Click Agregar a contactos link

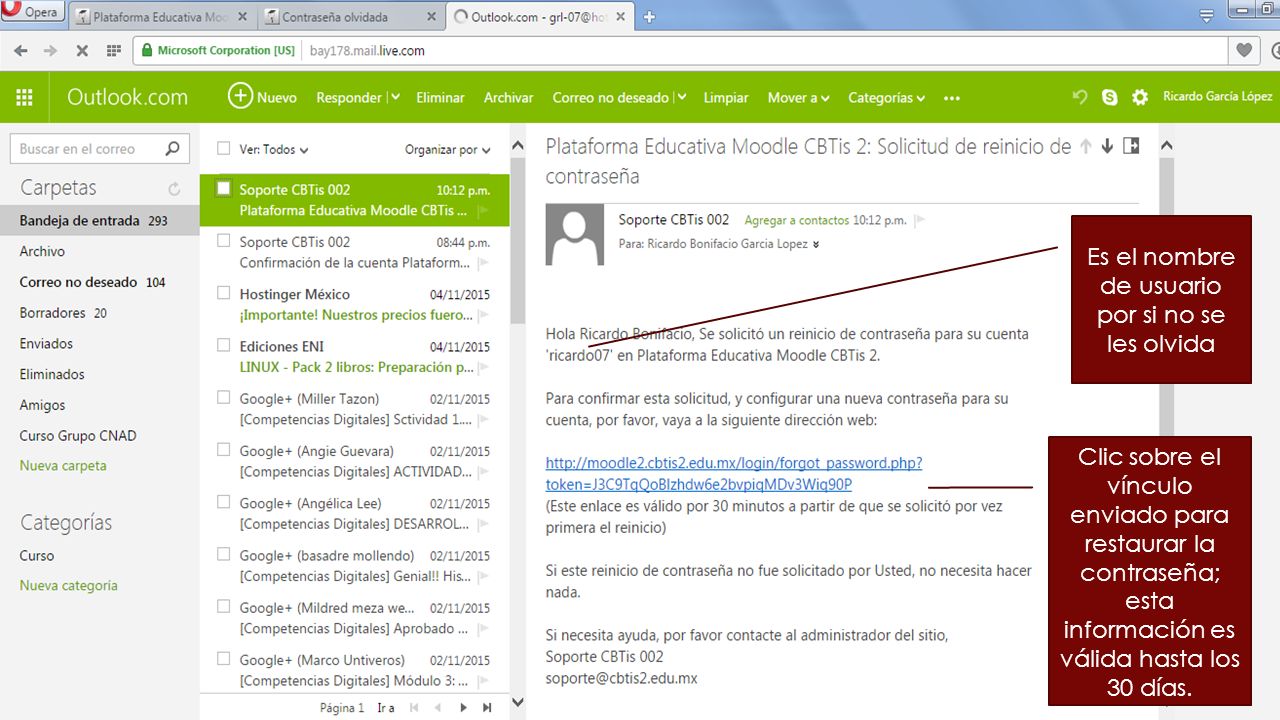tap(796, 220)
